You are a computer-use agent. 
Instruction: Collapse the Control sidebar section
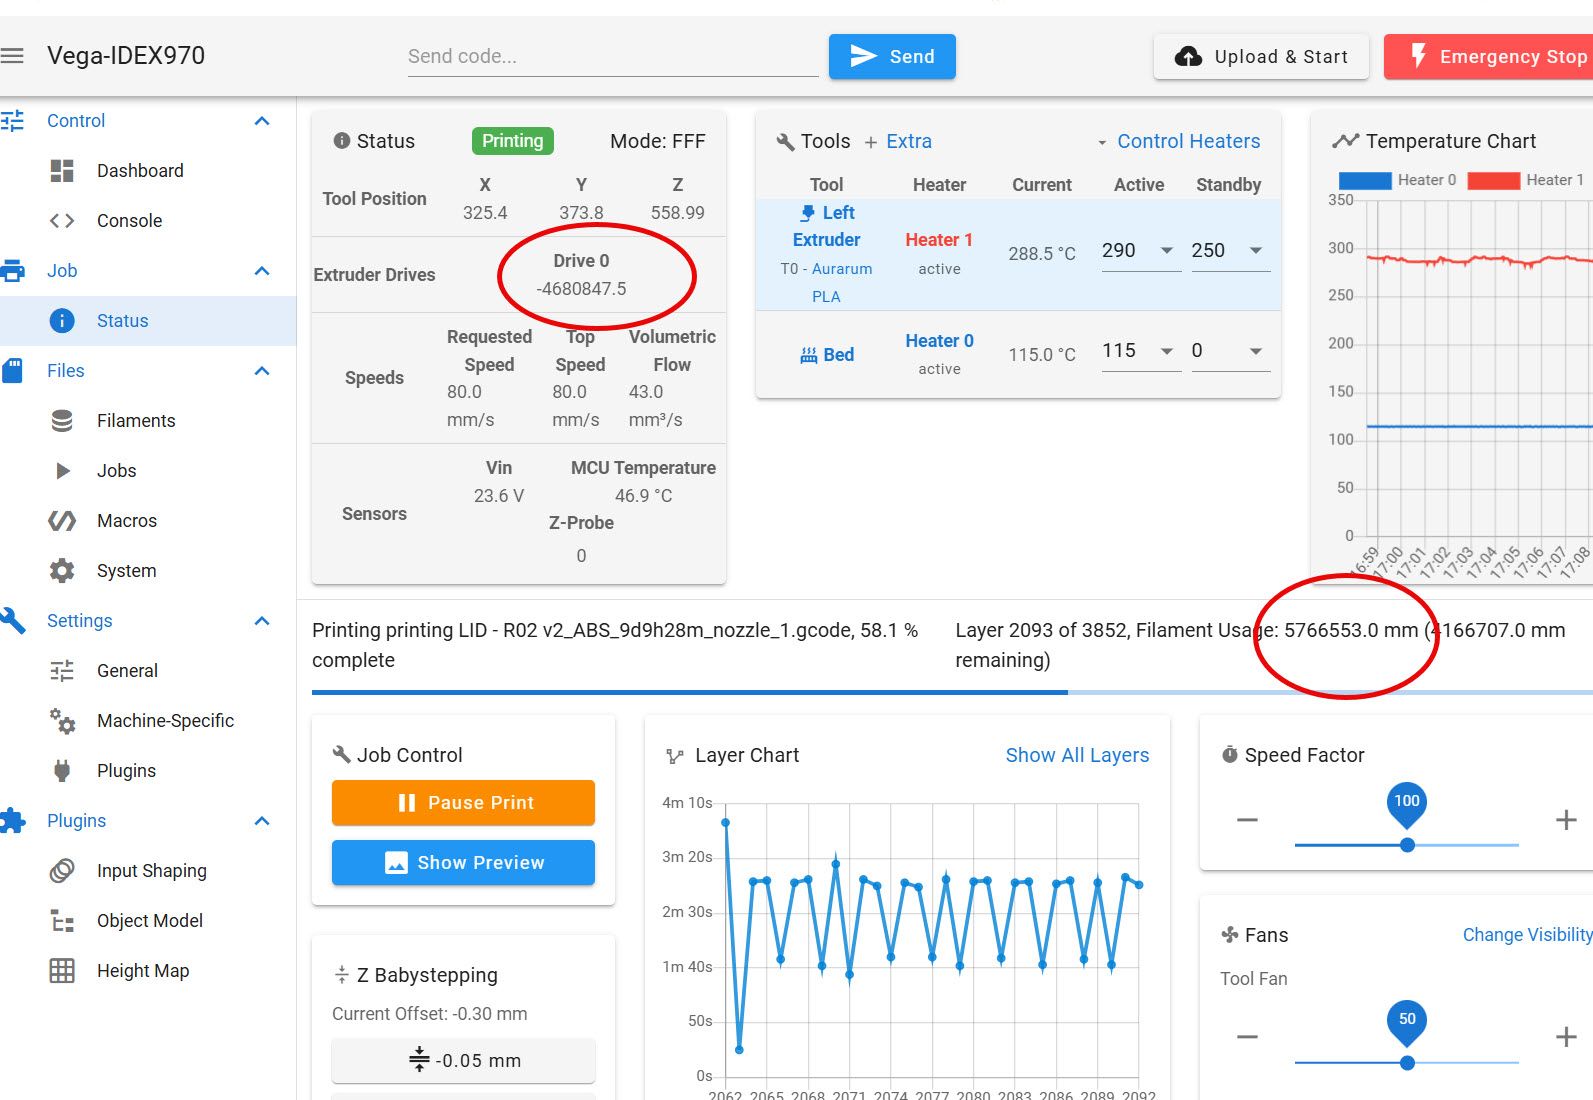point(262,121)
